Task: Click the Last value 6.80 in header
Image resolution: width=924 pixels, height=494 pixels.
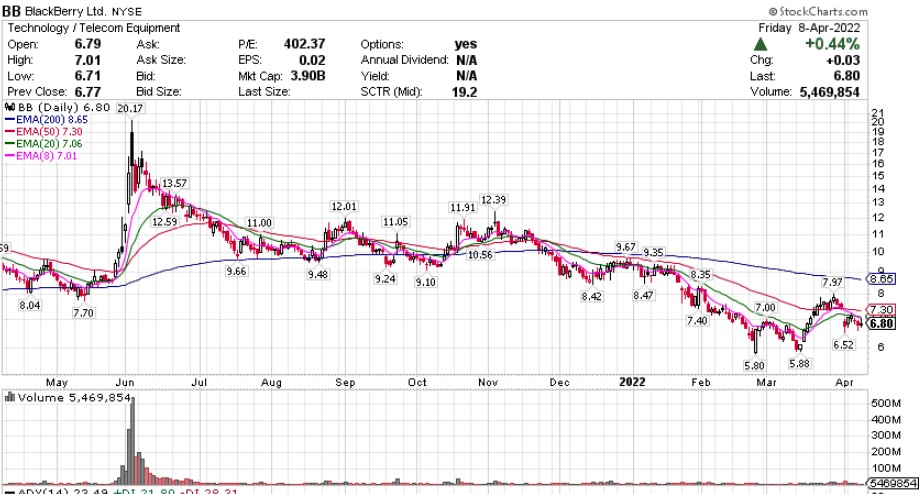Action: pos(847,76)
